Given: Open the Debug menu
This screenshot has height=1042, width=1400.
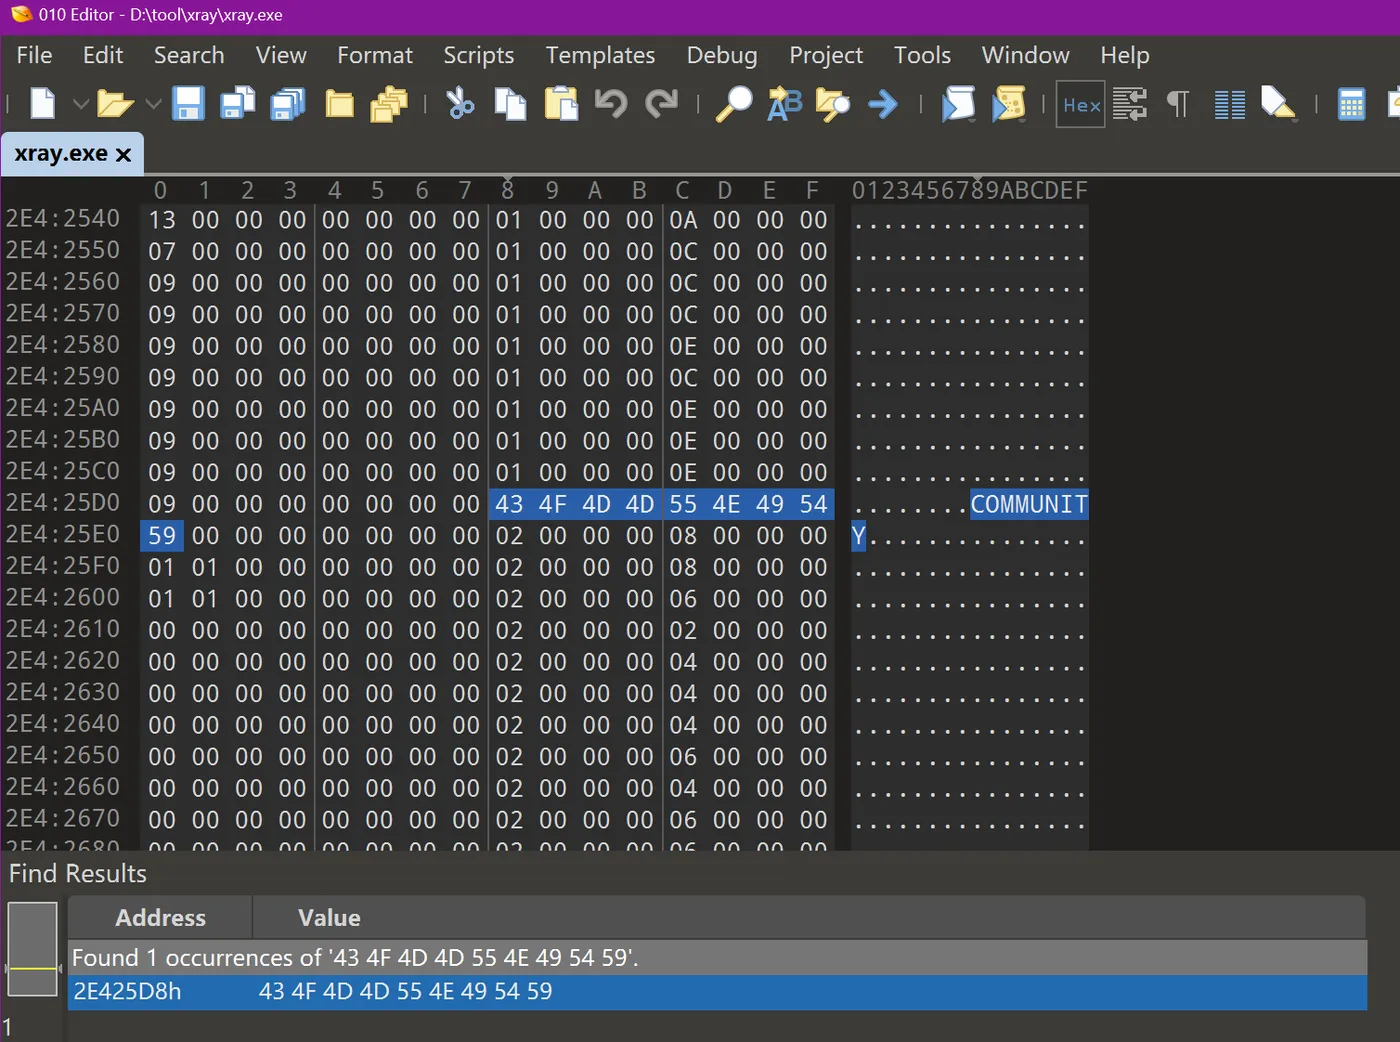Looking at the screenshot, I should [722, 55].
